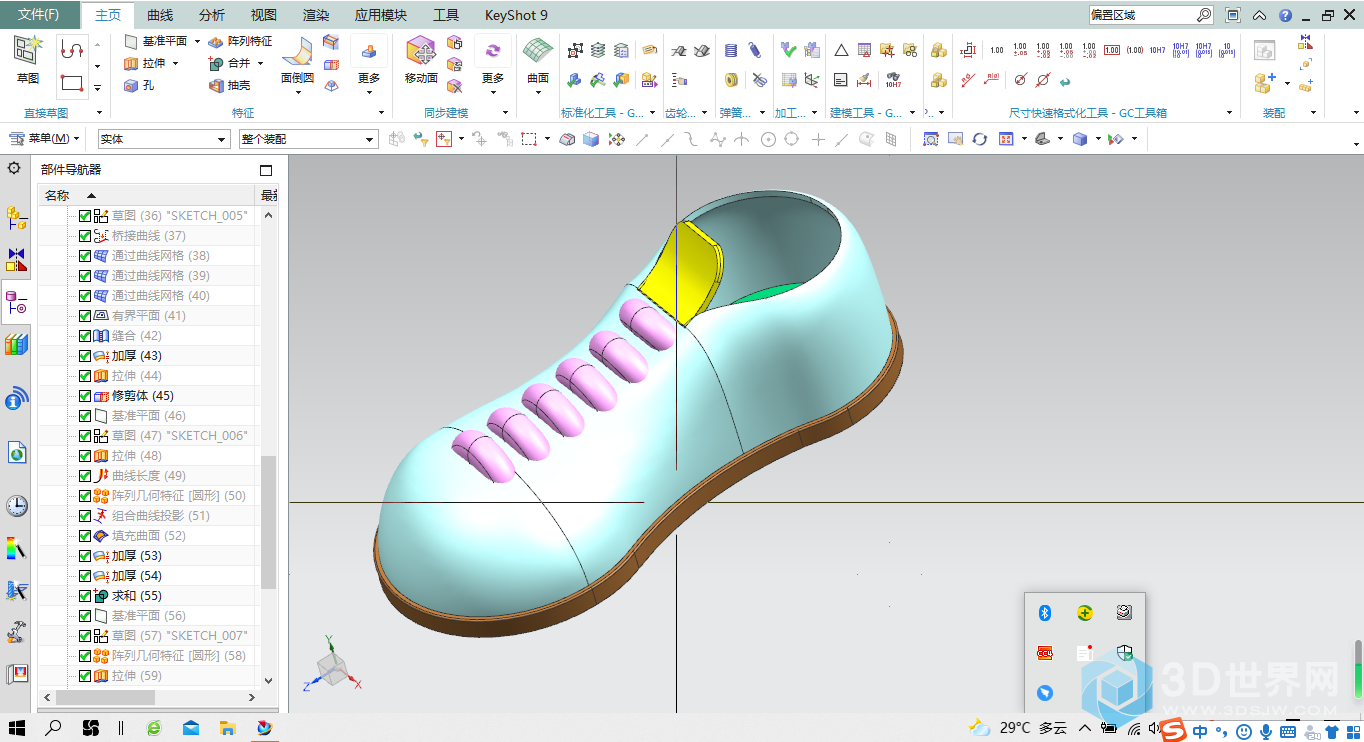Open the History clock sidebar tab
The image size is (1364, 742).
click(16, 505)
